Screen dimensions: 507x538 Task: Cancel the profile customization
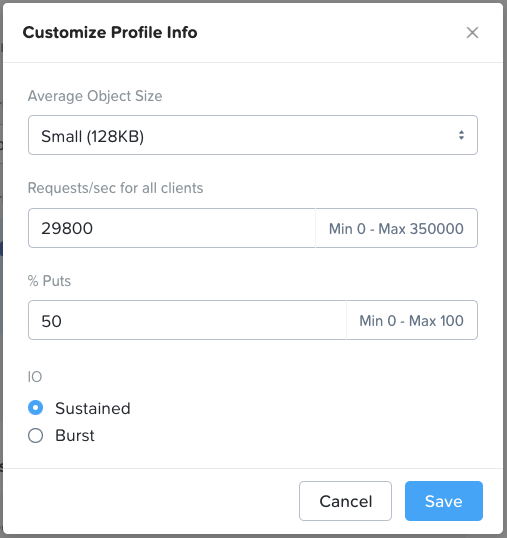[345, 501]
